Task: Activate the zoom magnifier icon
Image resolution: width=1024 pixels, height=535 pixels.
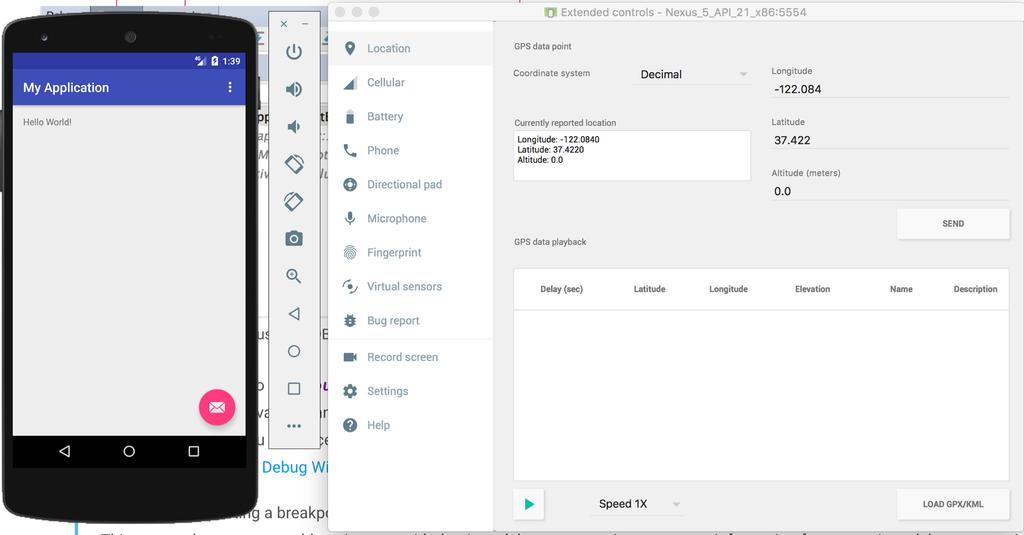Action: click(x=294, y=276)
